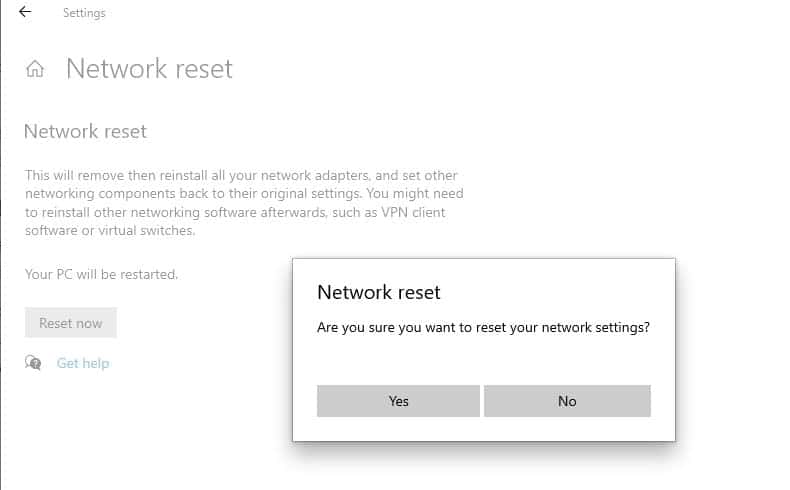The width and height of the screenshot is (790, 490).
Task: Select the Network reset section subheading
Action: tap(85, 131)
